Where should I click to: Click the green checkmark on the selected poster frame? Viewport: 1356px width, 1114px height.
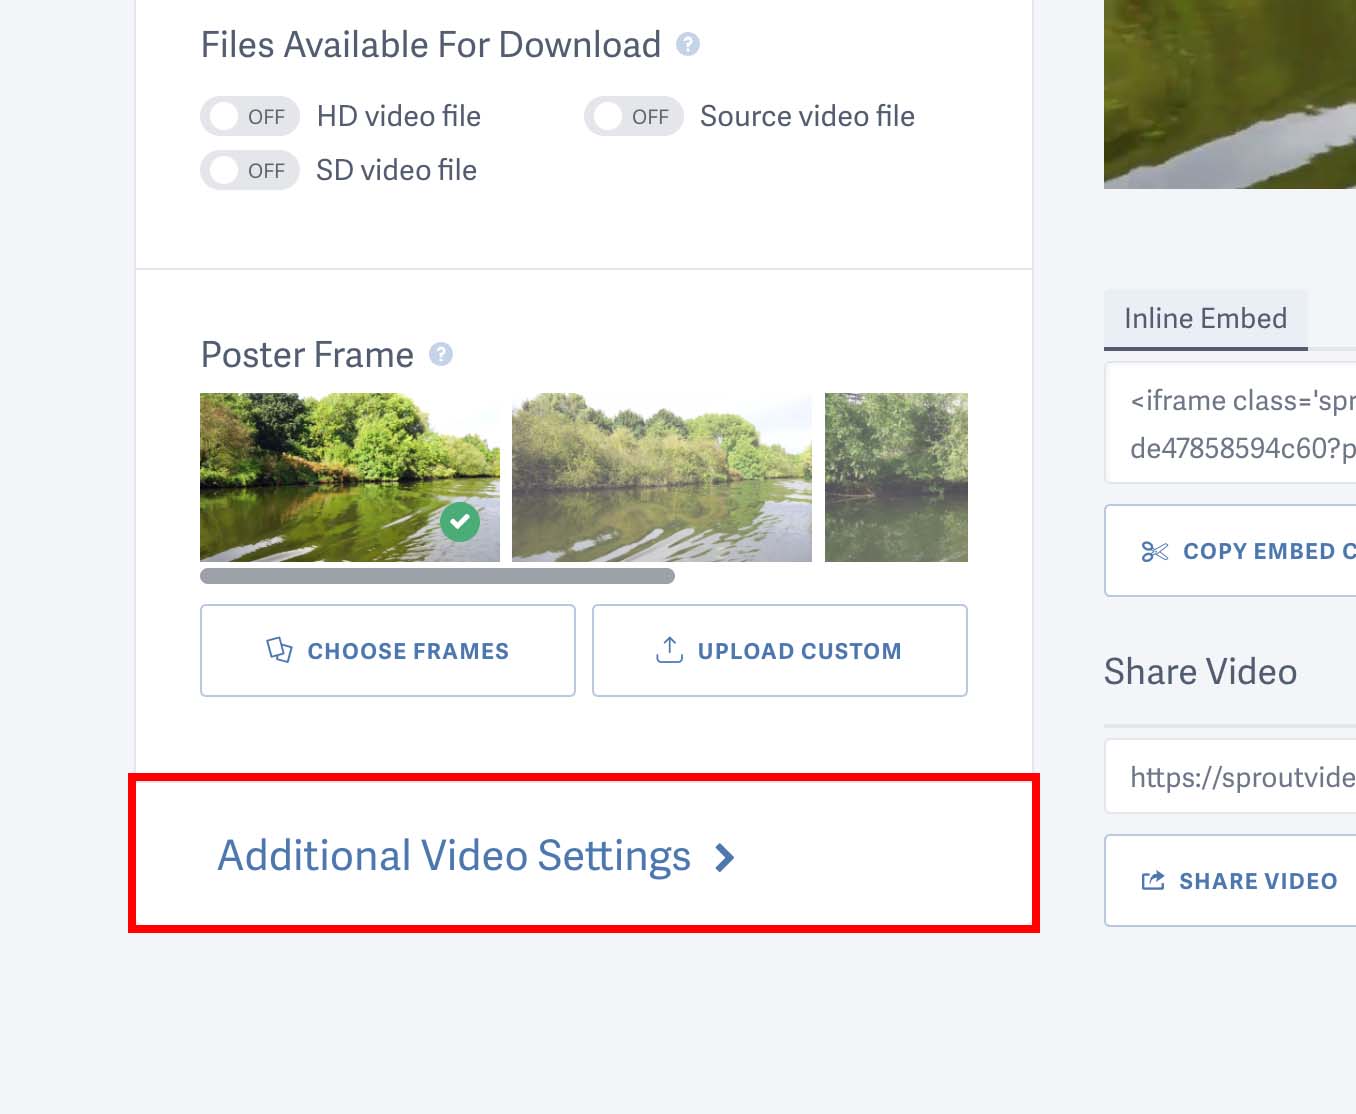(460, 521)
